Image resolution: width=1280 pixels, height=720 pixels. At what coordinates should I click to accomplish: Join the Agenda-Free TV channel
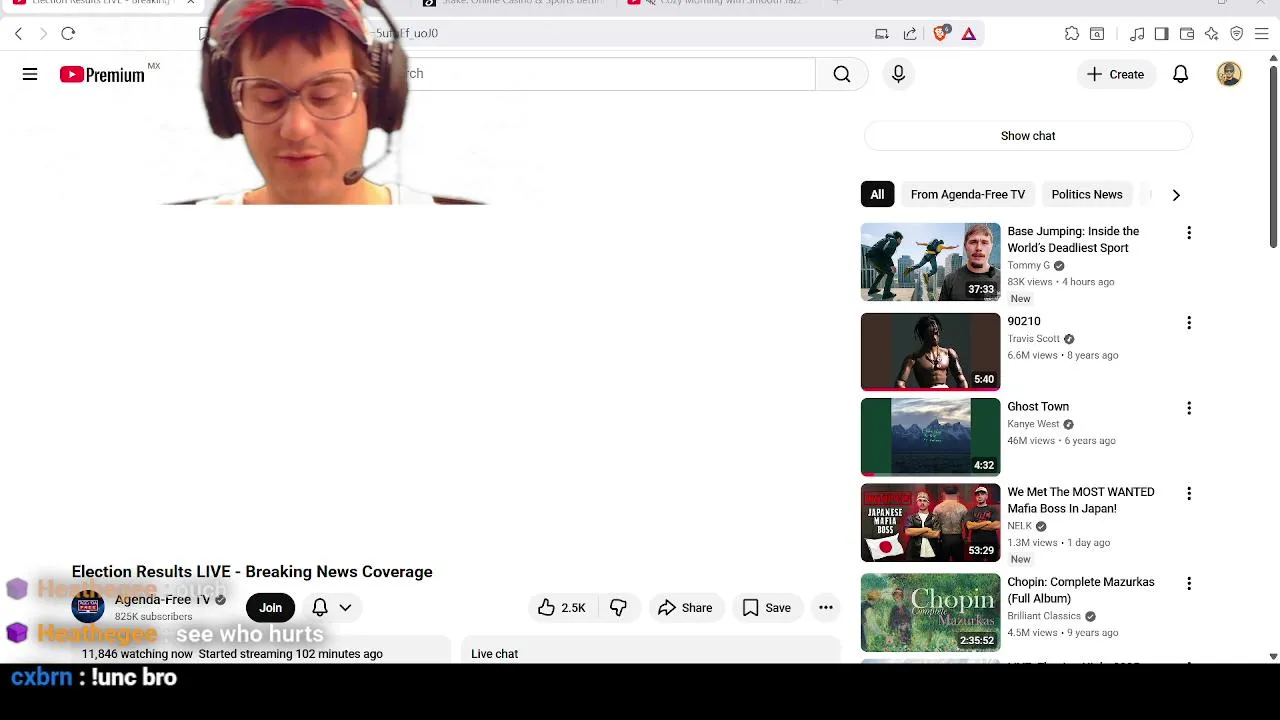pos(270,608)
